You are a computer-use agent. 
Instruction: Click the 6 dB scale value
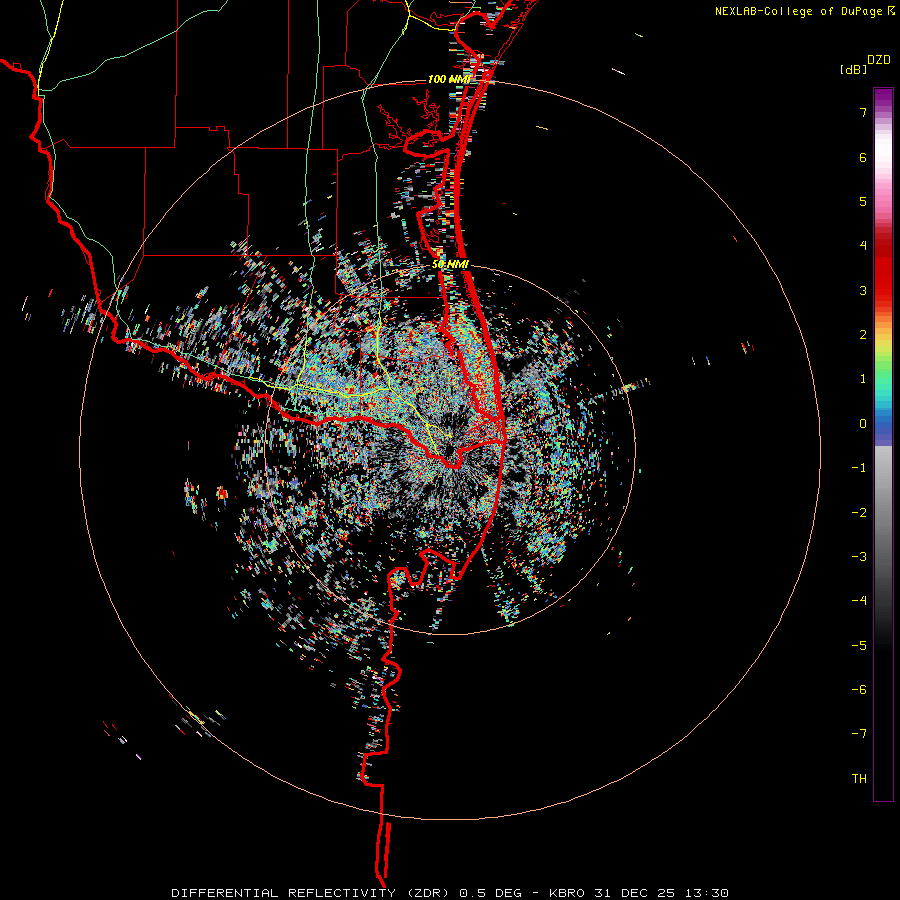click(863, 157)
